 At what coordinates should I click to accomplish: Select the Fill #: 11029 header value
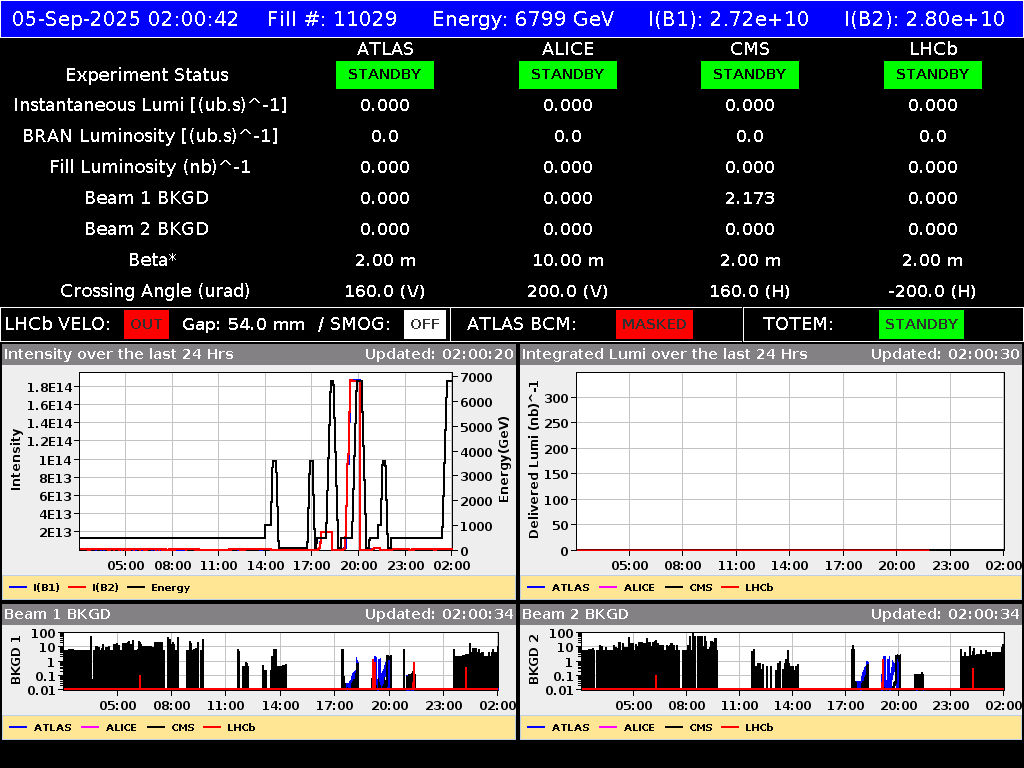(x=332, y=19)
